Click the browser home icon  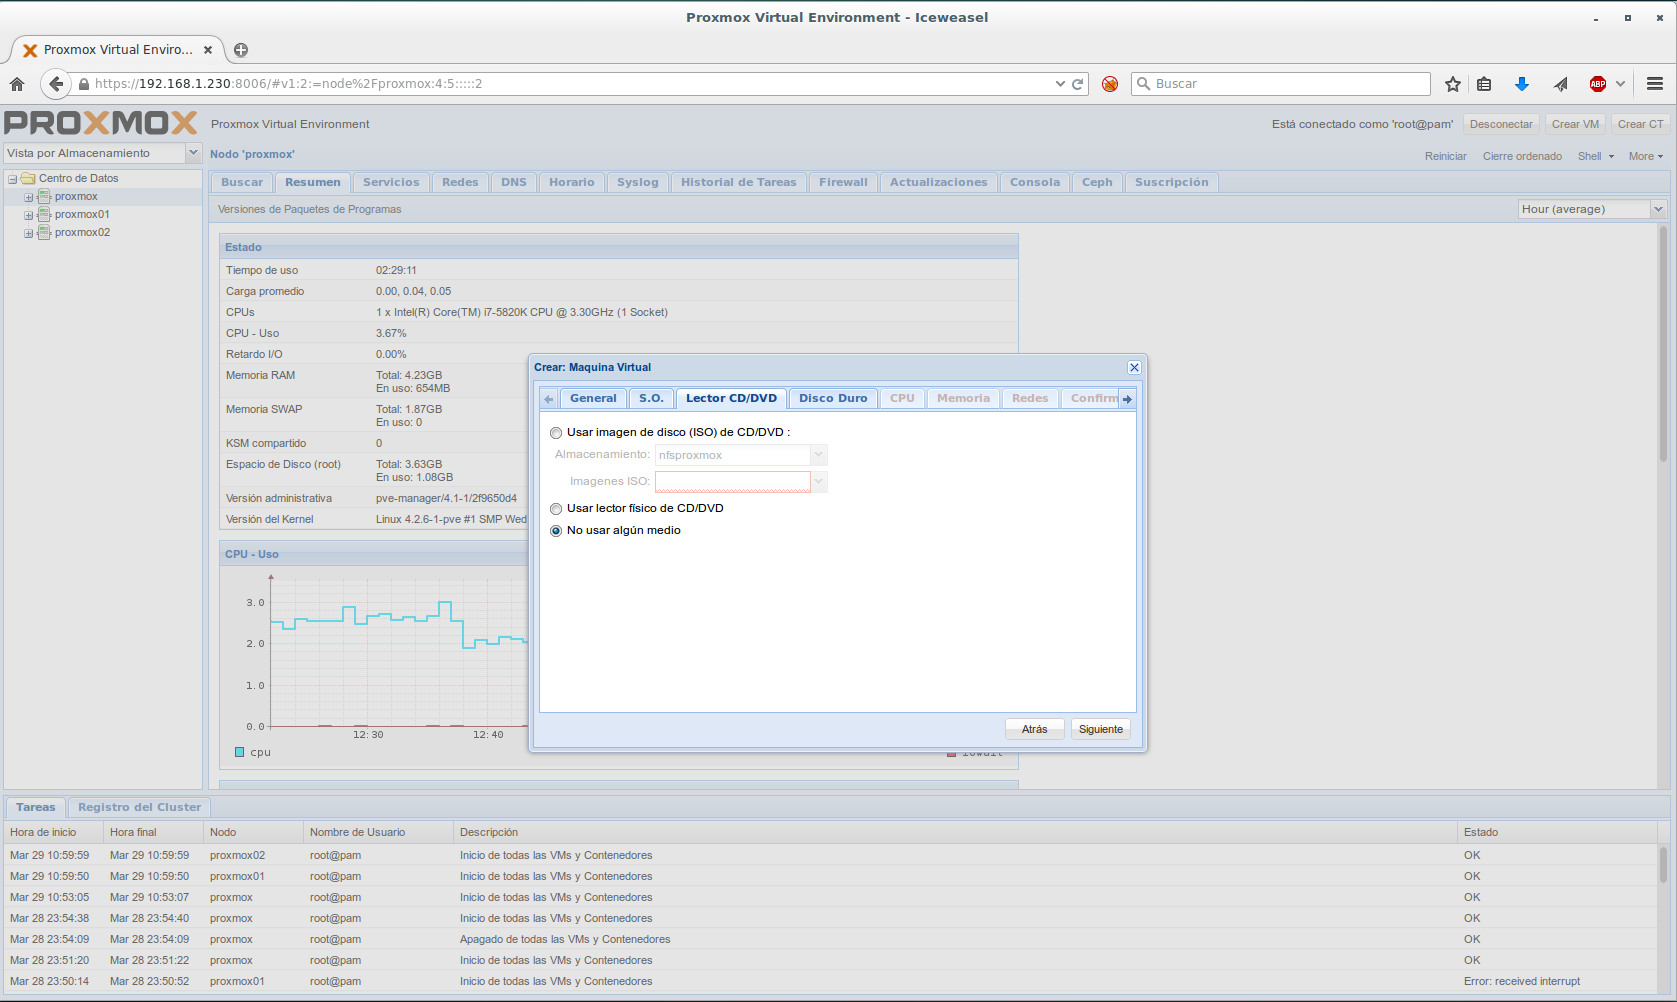(x=17, y=84)
